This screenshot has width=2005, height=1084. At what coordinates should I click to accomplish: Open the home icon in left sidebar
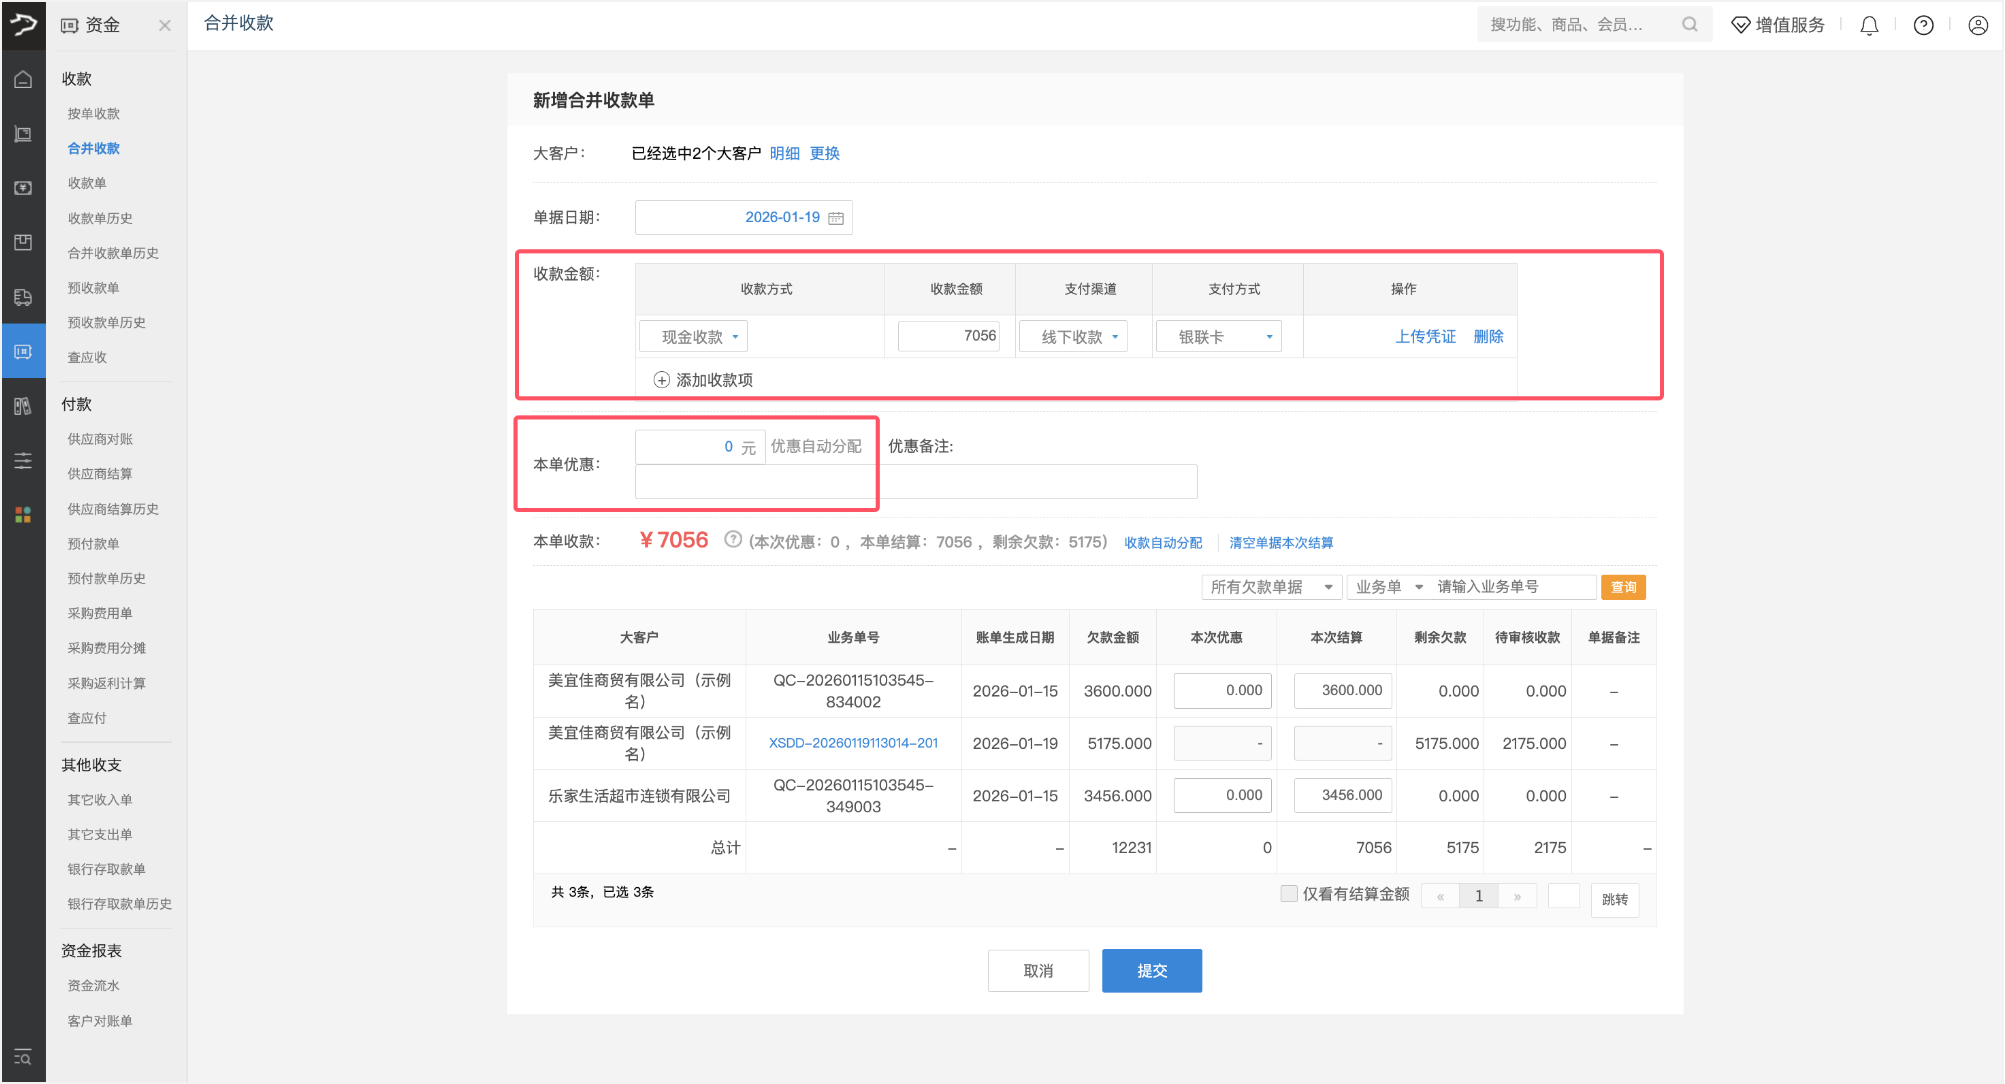coord(23,80)
